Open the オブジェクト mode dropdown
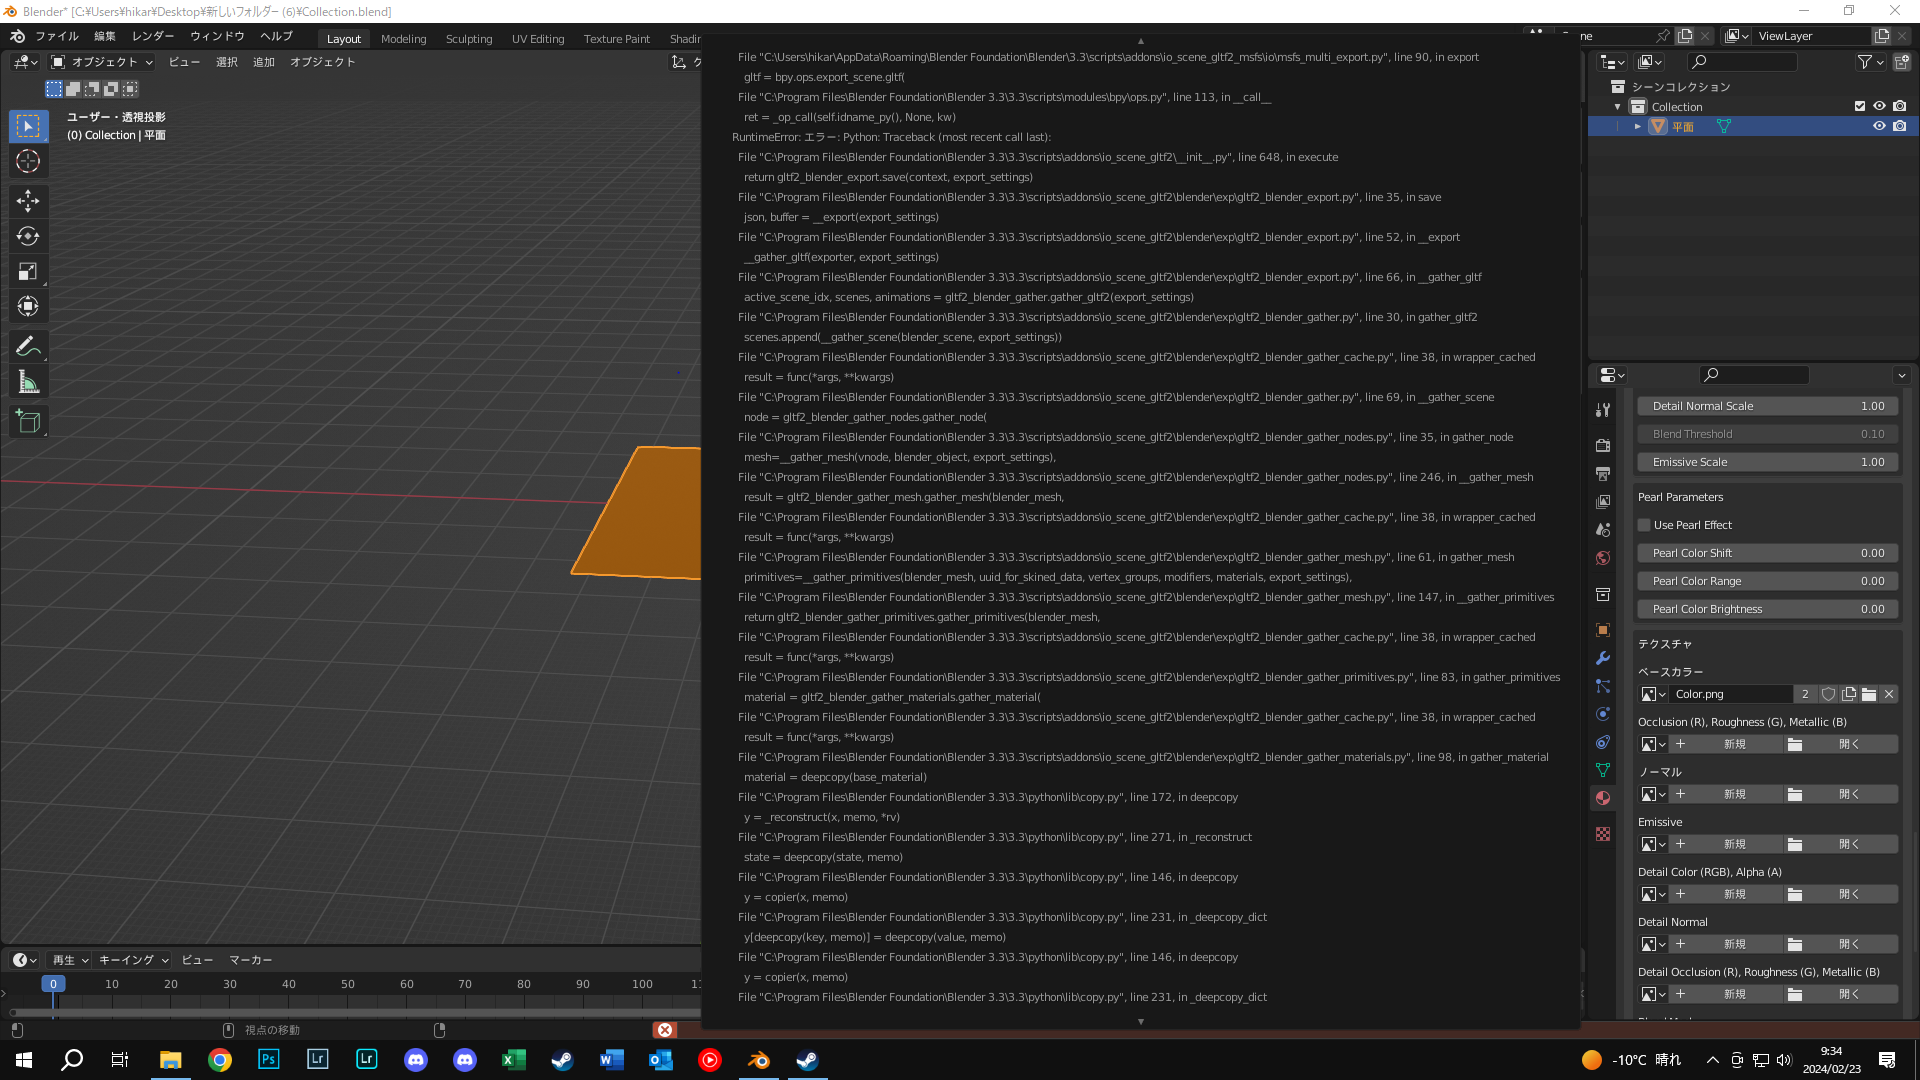This screenshot has height=1080, width=1920. pyautogui.click(x=103, y=62)
